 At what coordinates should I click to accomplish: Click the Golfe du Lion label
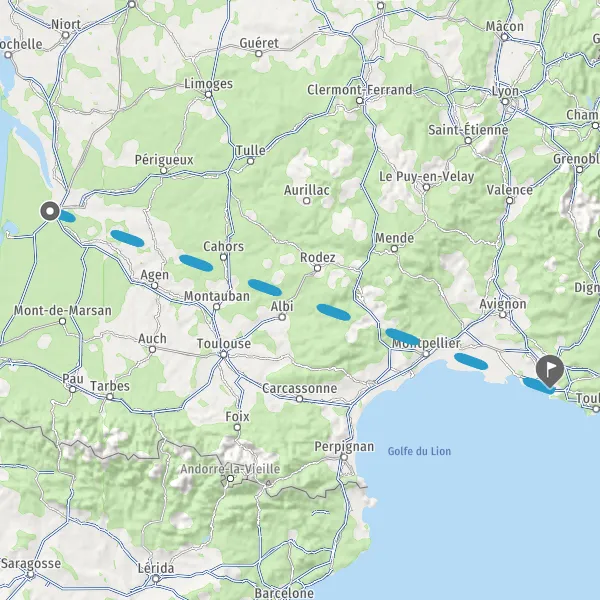click(418, 452)
